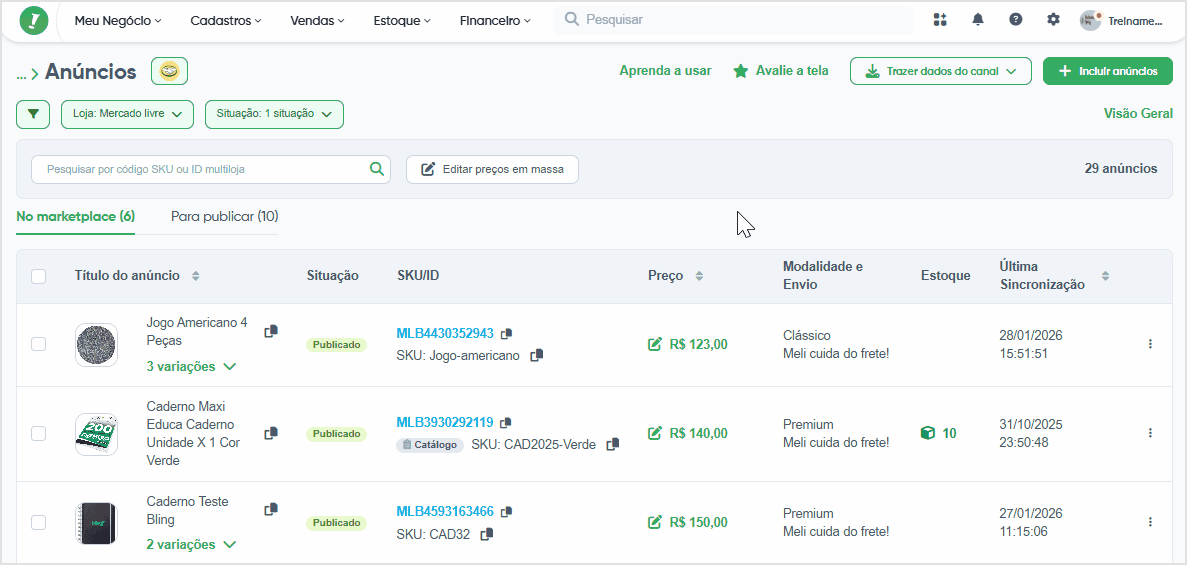Copy the SKU CAD32
Image resolution: width=1187 pixels, height=565 pixels.
487,534
